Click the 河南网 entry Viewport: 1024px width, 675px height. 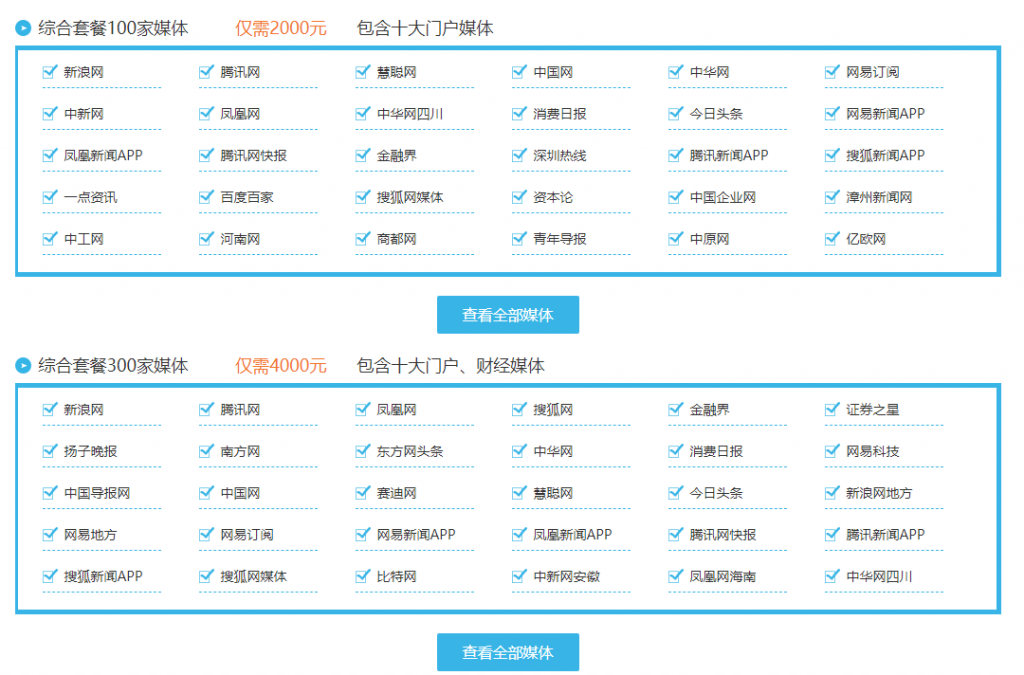(x=240, y=240)
